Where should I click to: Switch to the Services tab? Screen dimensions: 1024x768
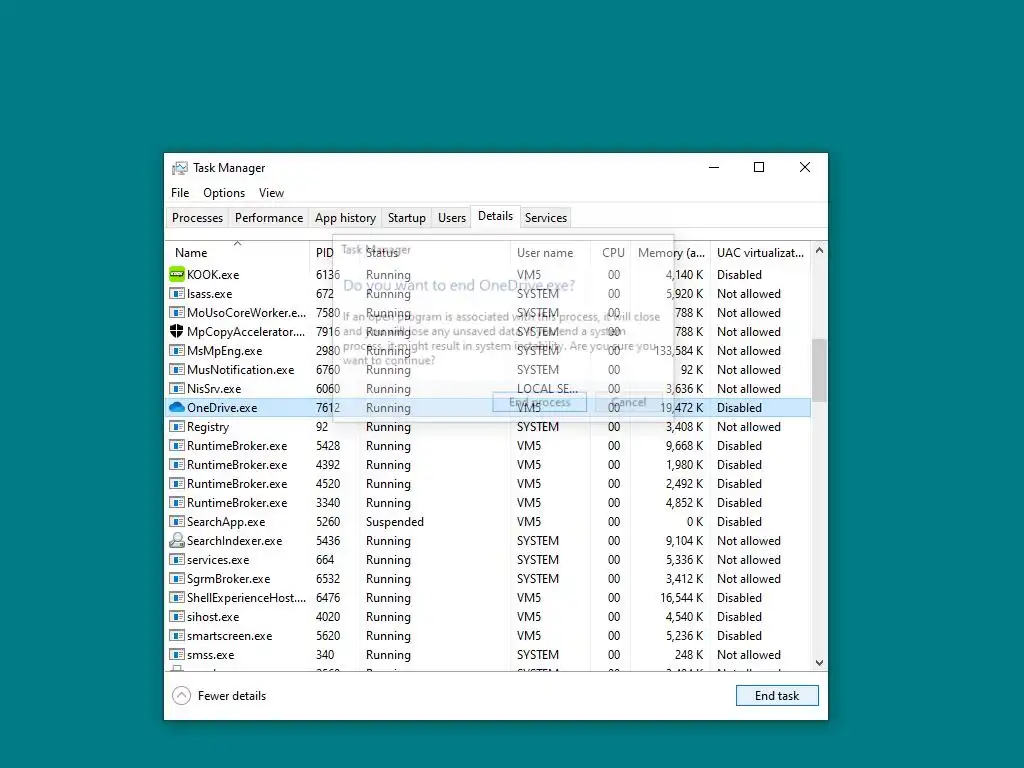(546, 217)
